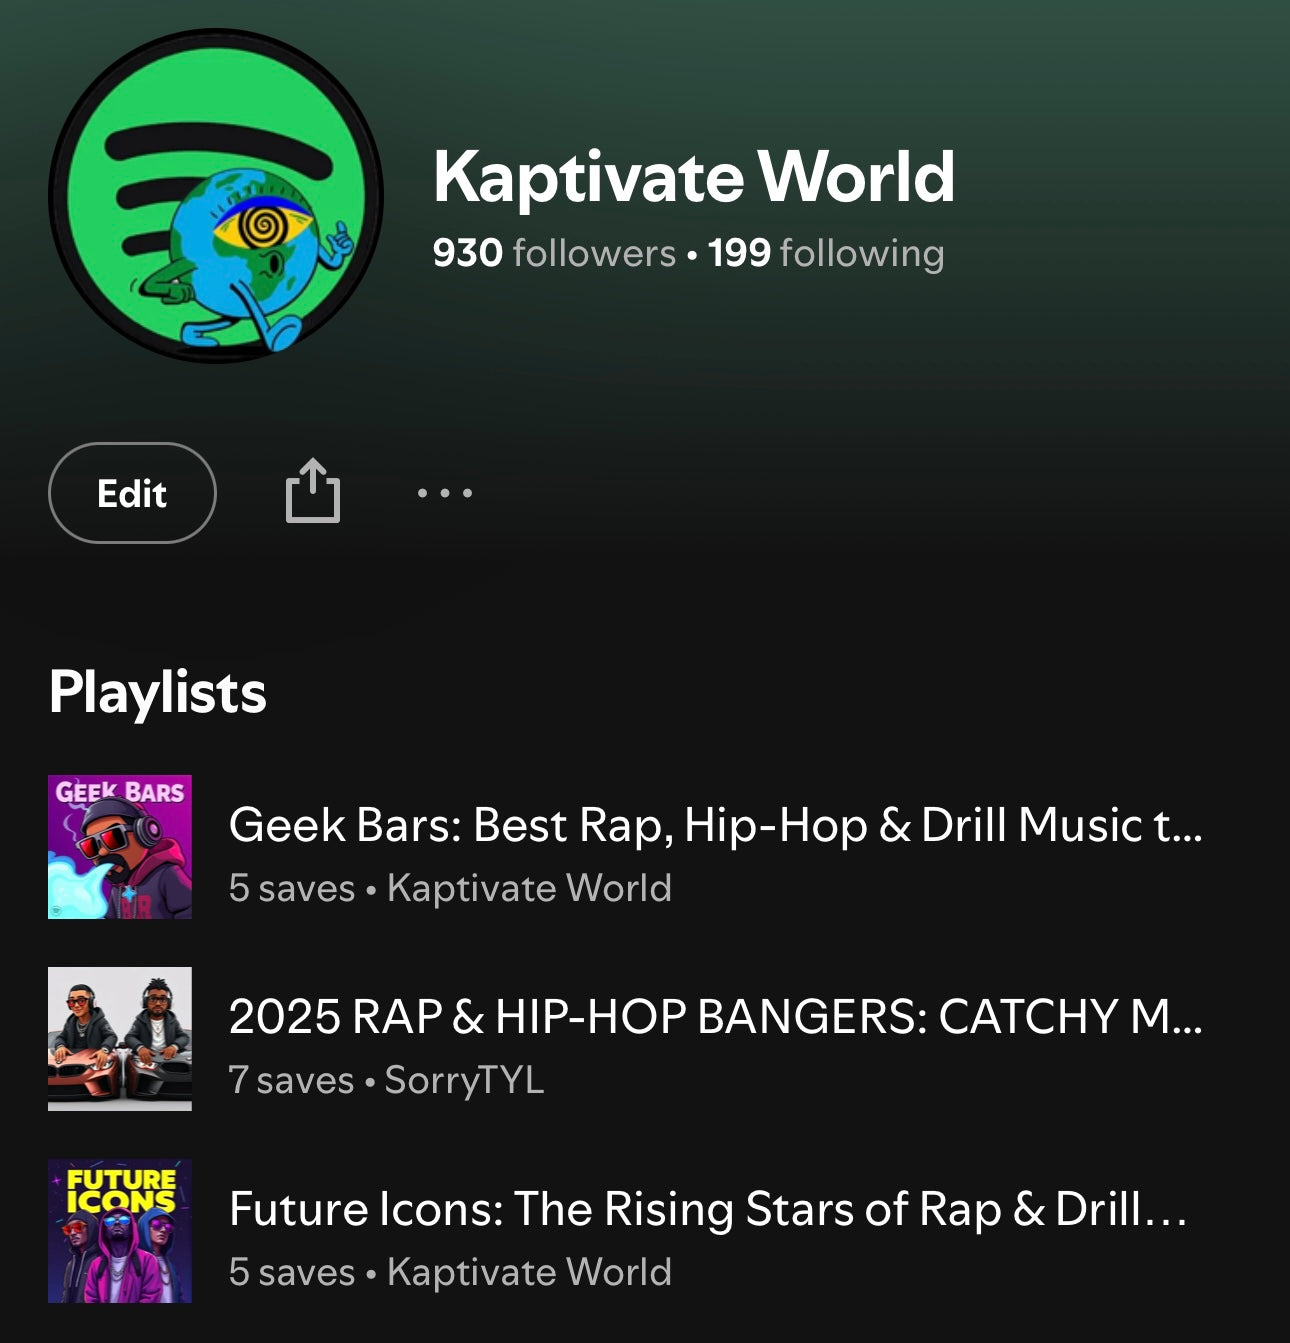Click the Edit profile button
Screen dimensions: 1290x1343
132,493
